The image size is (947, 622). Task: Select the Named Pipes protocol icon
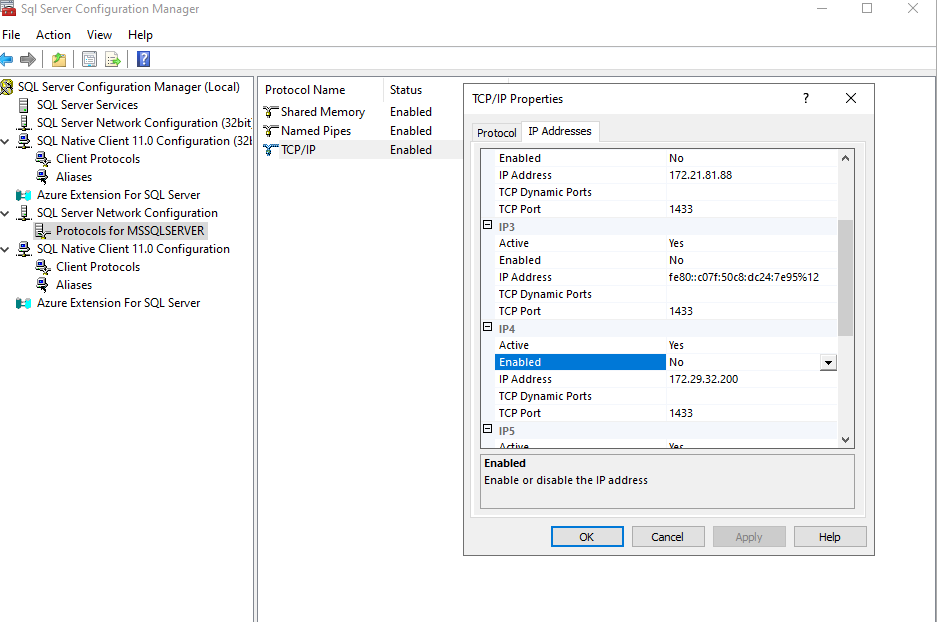(271, 130)
